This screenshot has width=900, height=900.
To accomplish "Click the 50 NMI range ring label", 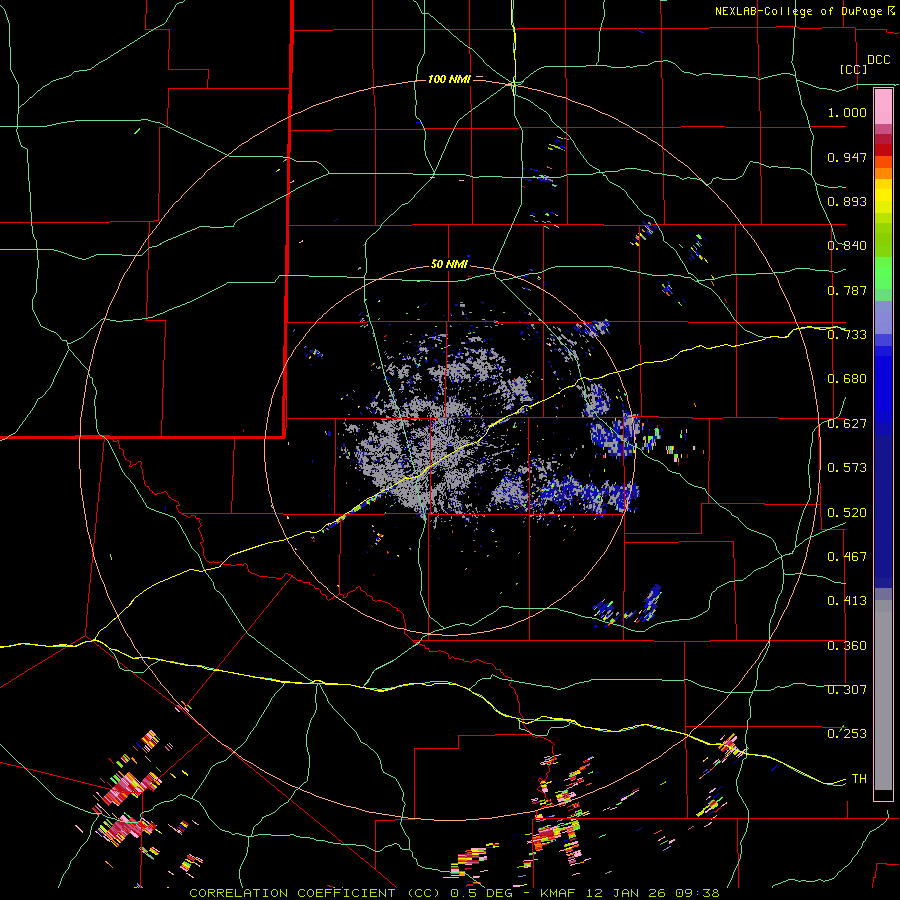I will pyautogui.click(x=449, y=265).
